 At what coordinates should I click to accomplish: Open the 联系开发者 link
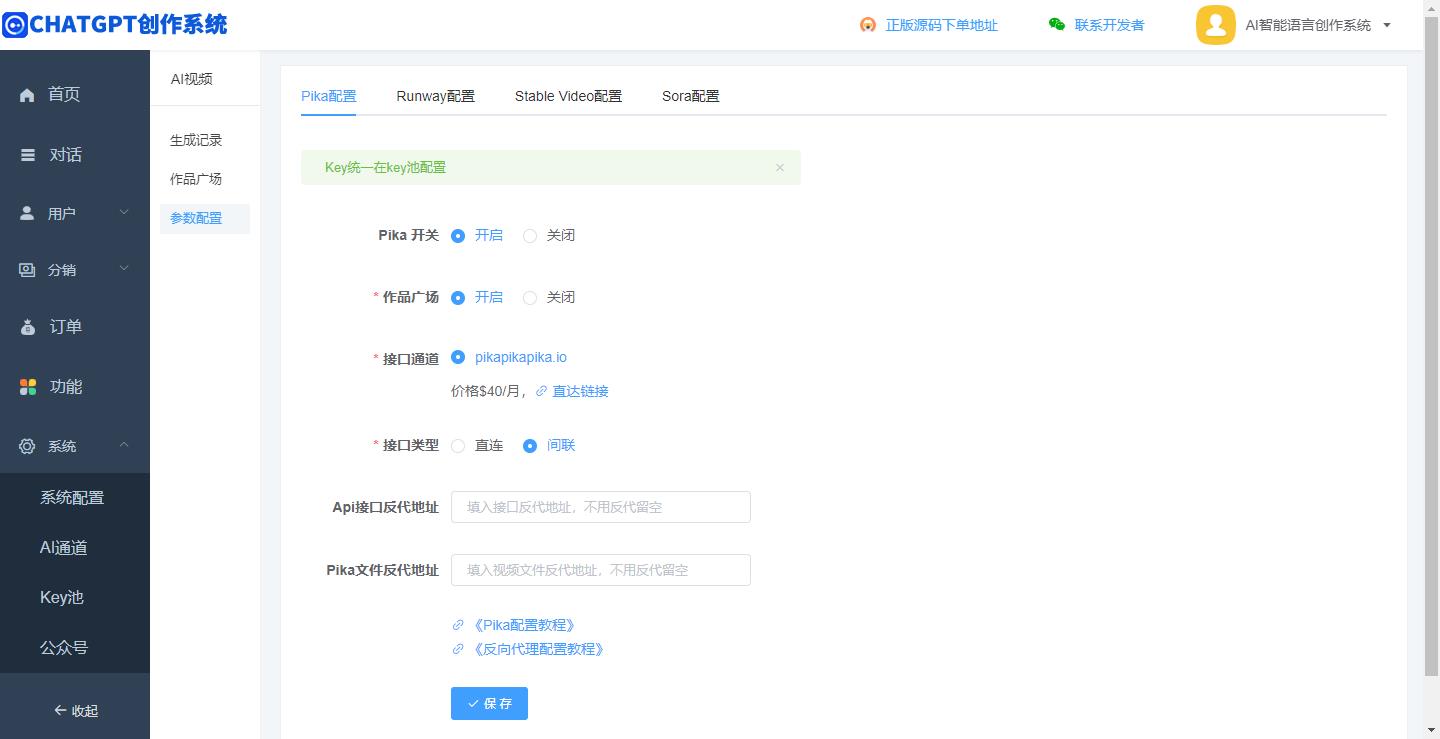pos(1109,25)
